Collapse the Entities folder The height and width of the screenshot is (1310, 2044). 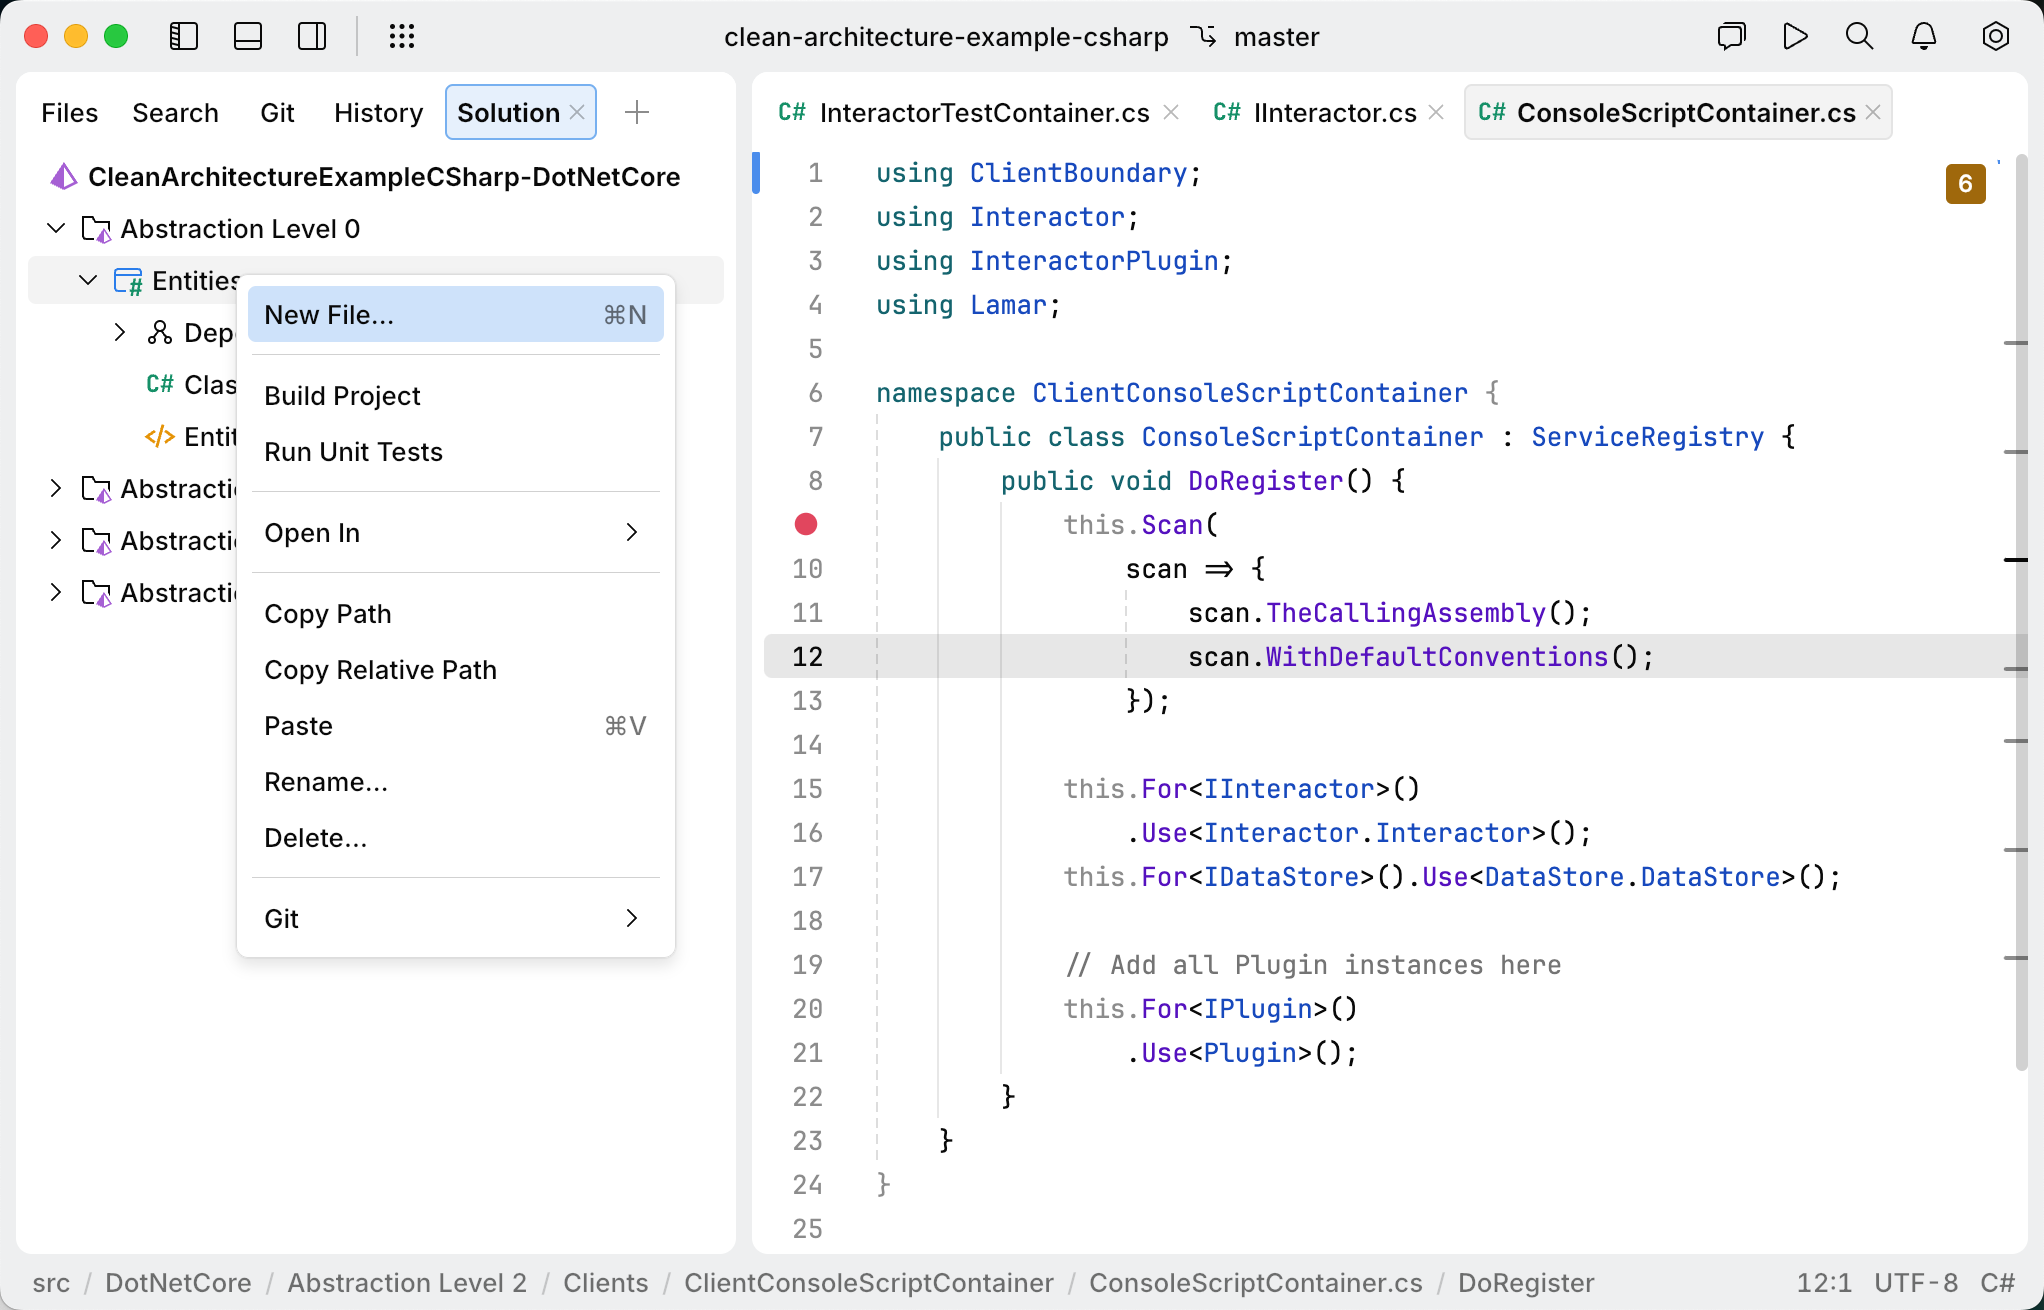(89, 280)
